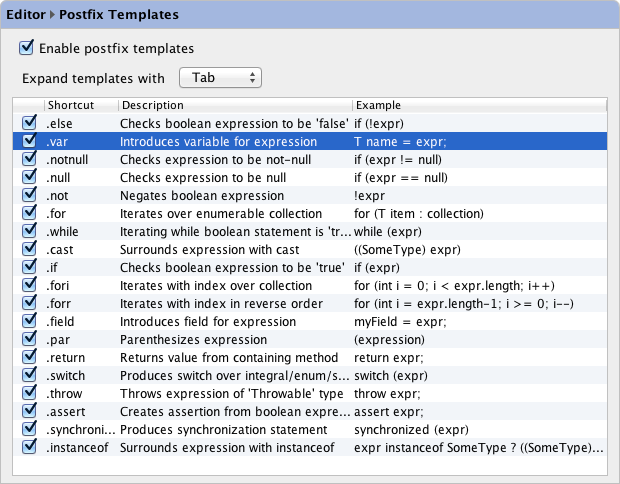This screenshot has width=620, height=484.
Task: Uncheck the .fori template checkbox
Action: click(x=29, y=286)
